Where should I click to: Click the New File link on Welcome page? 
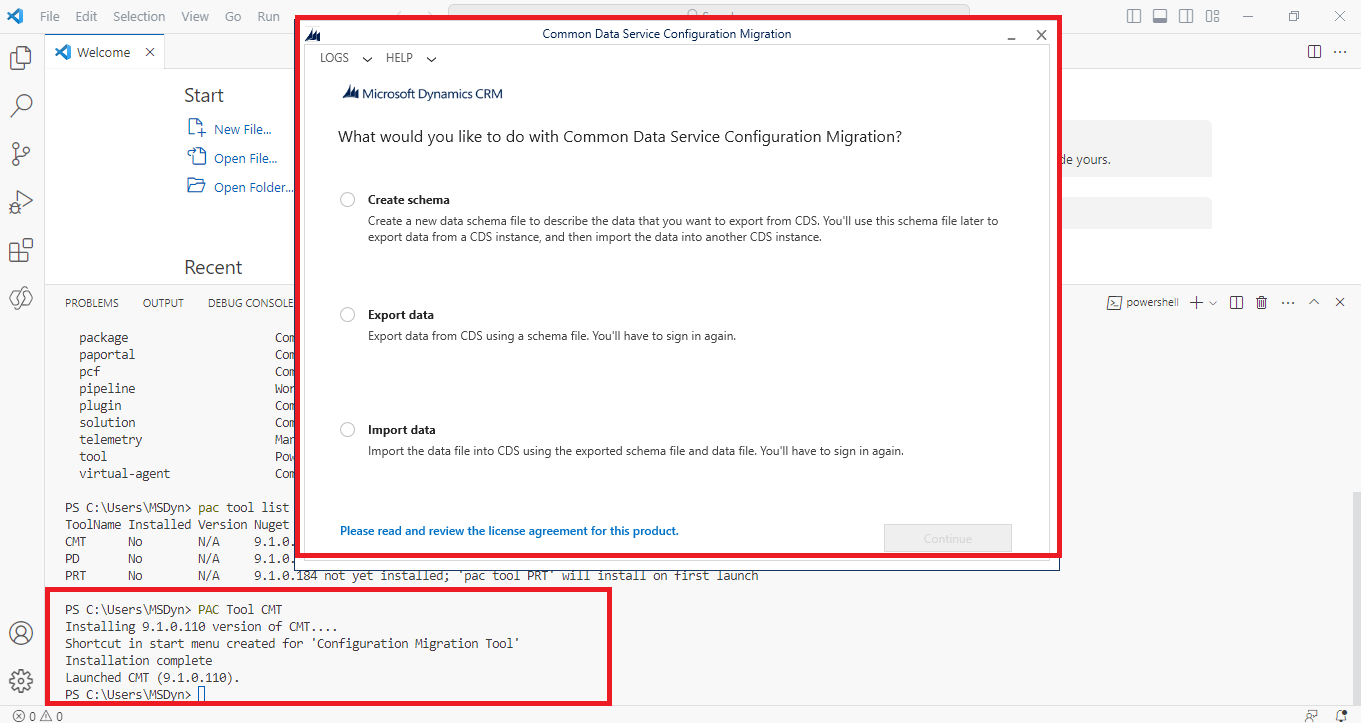pyautogui.click(x=242, y=129)
